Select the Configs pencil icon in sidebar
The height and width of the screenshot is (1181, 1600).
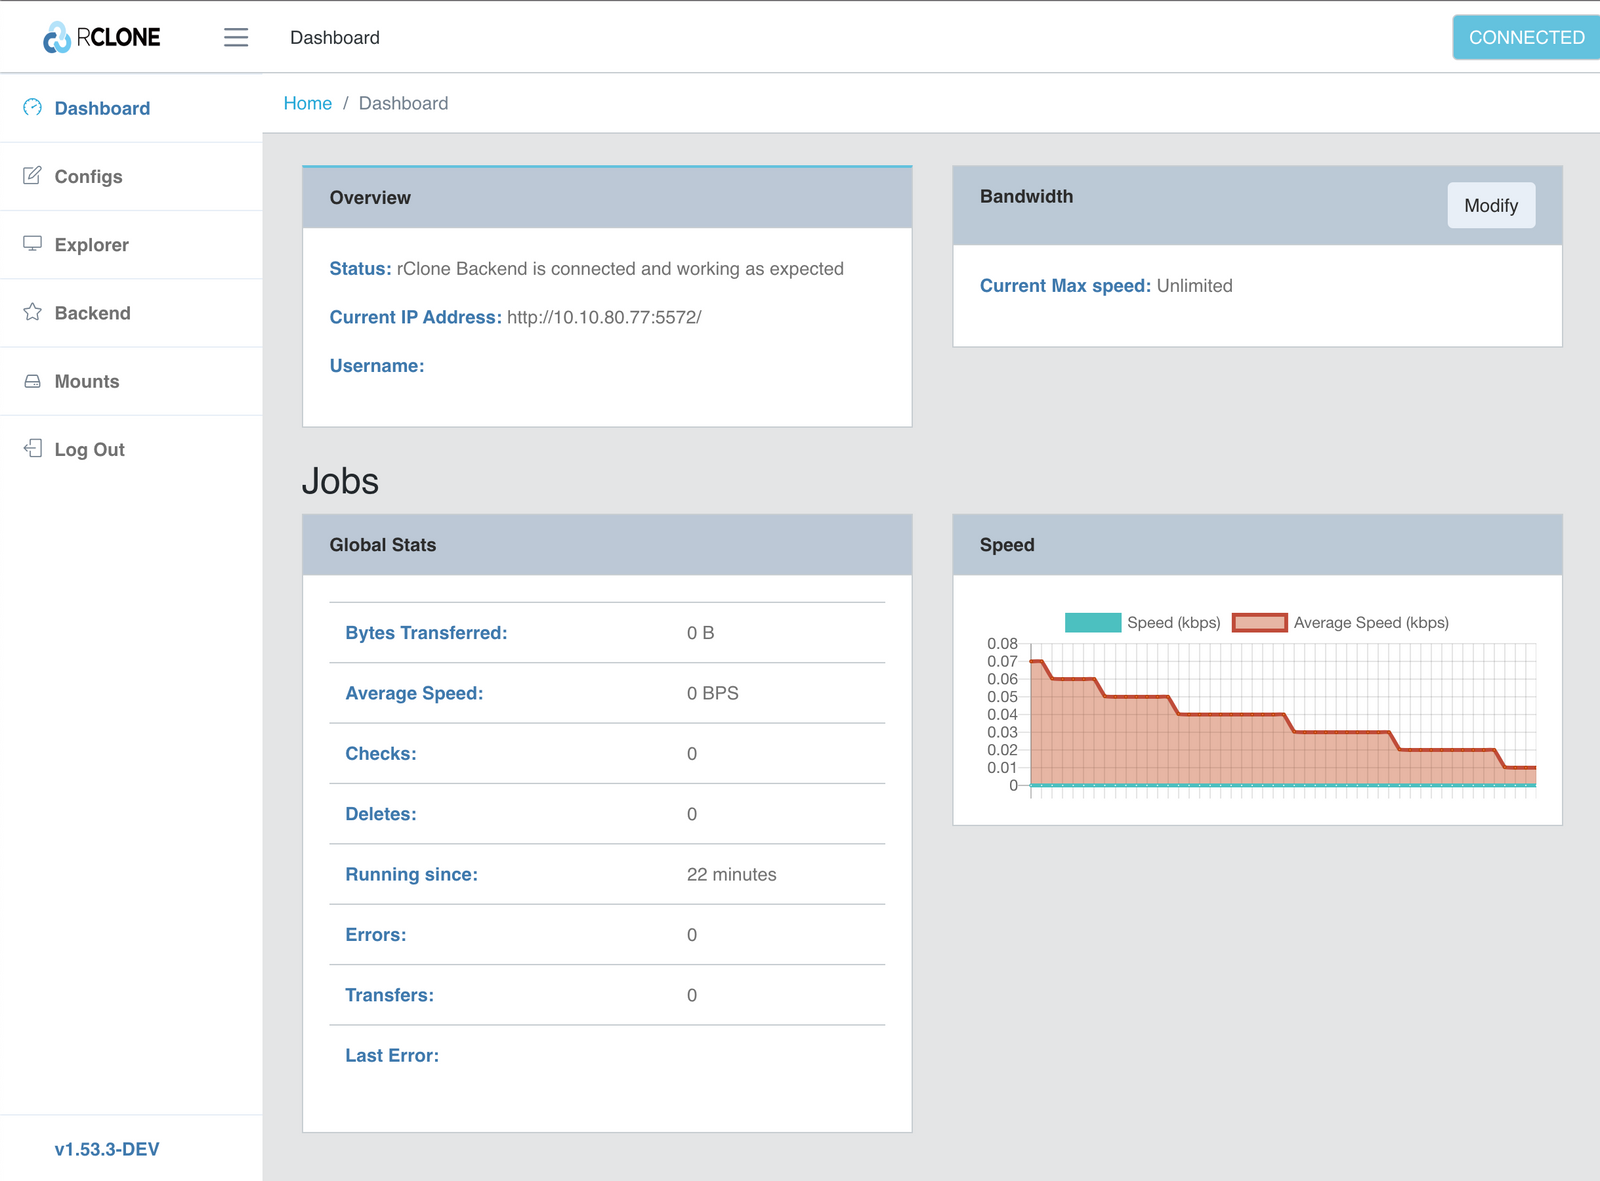tap(33, 175)
